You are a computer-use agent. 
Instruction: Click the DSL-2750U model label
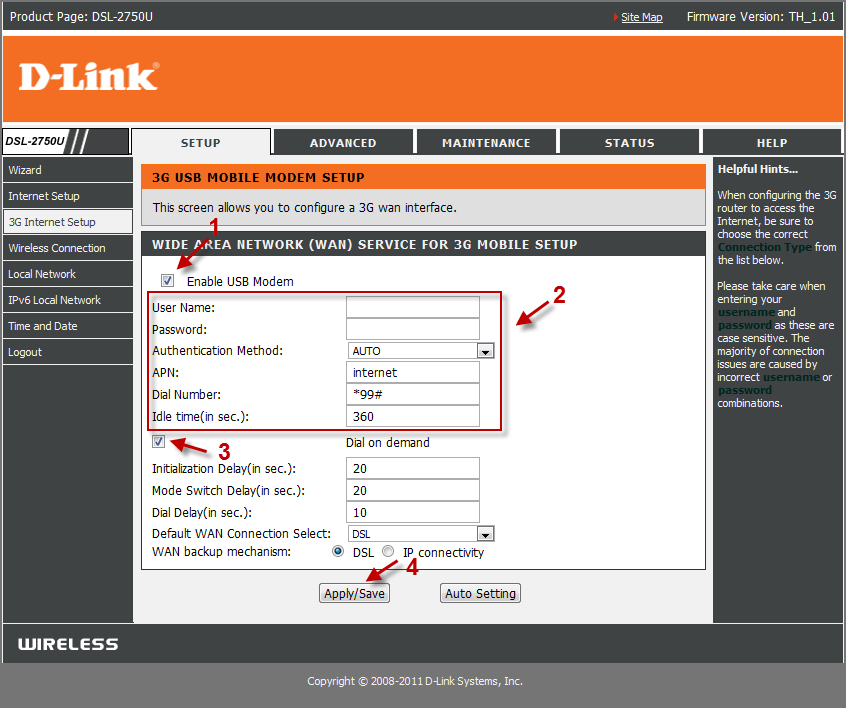point(35,141)
